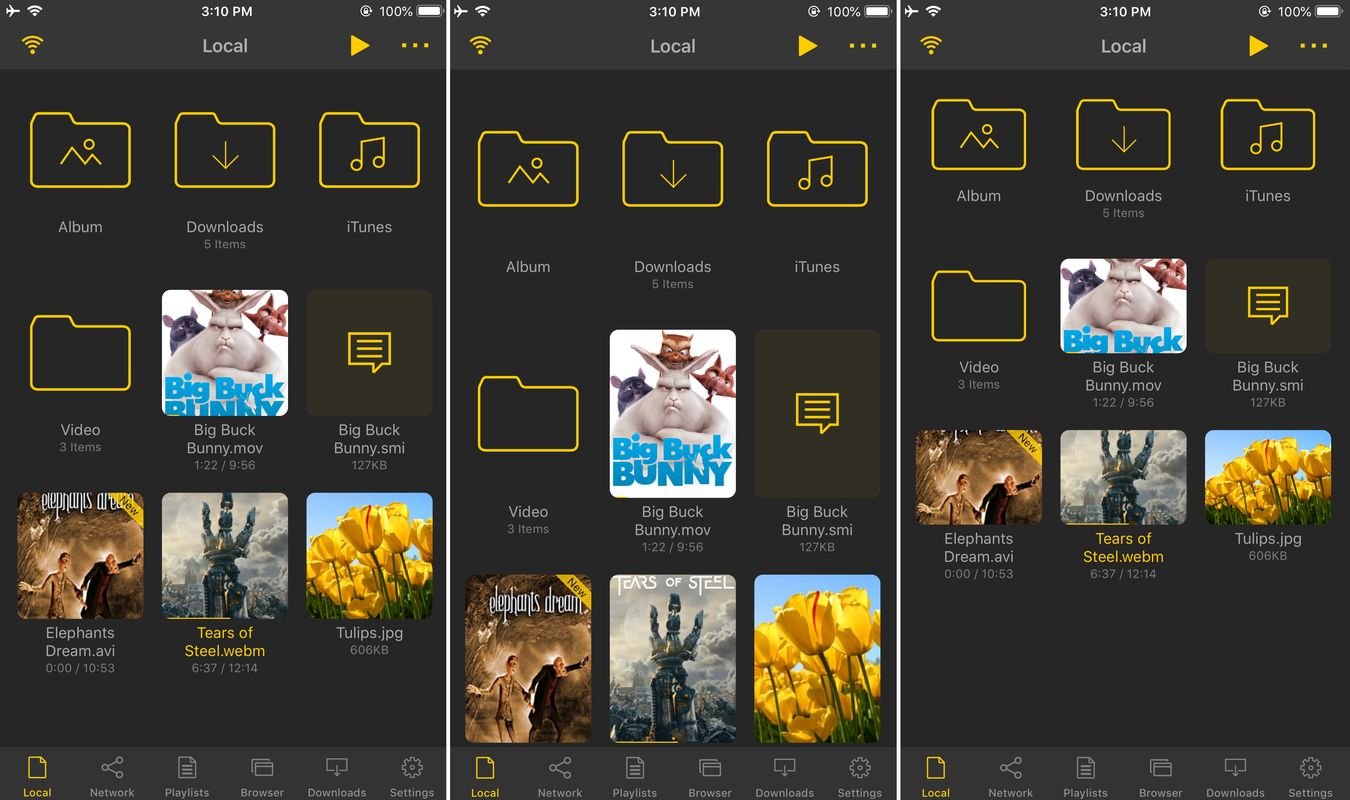Open the iTunes music folder in right screen
This screenshot has height=800, width=1350.
[1268, 134]
